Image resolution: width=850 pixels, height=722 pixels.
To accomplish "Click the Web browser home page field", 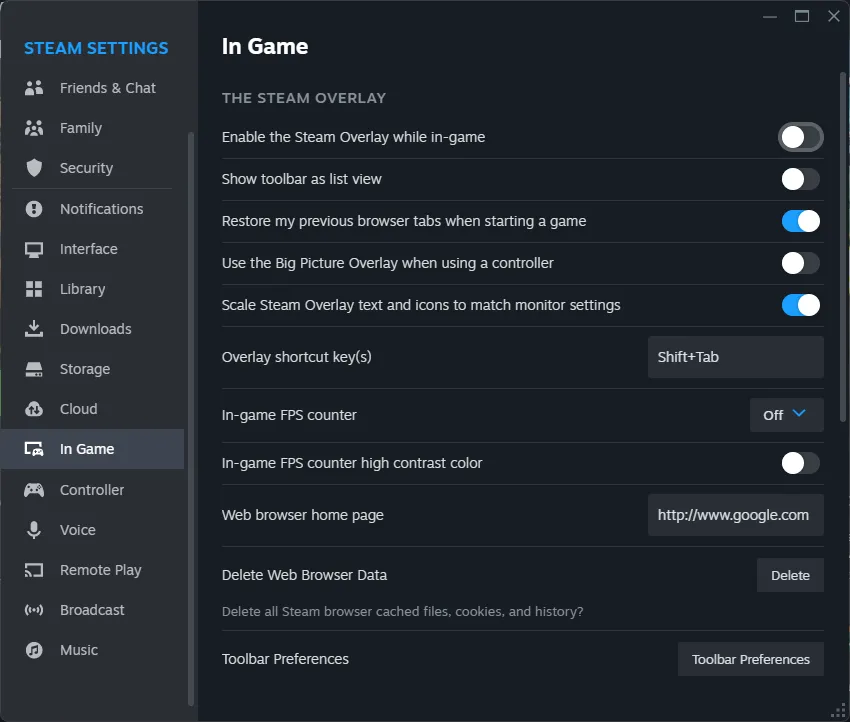I will 735,515.
